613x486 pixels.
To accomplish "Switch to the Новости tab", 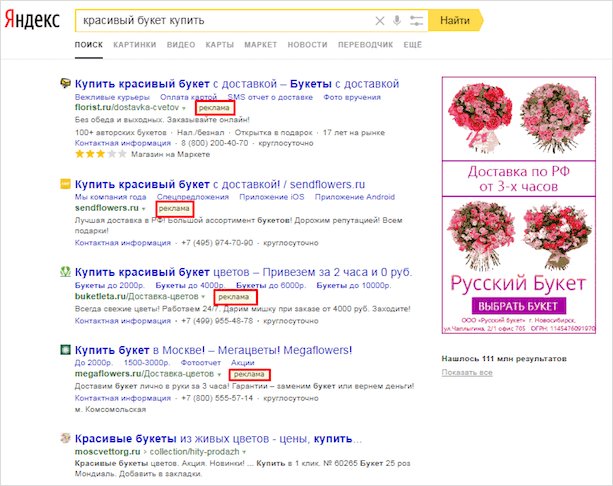I will coord(306,46).
